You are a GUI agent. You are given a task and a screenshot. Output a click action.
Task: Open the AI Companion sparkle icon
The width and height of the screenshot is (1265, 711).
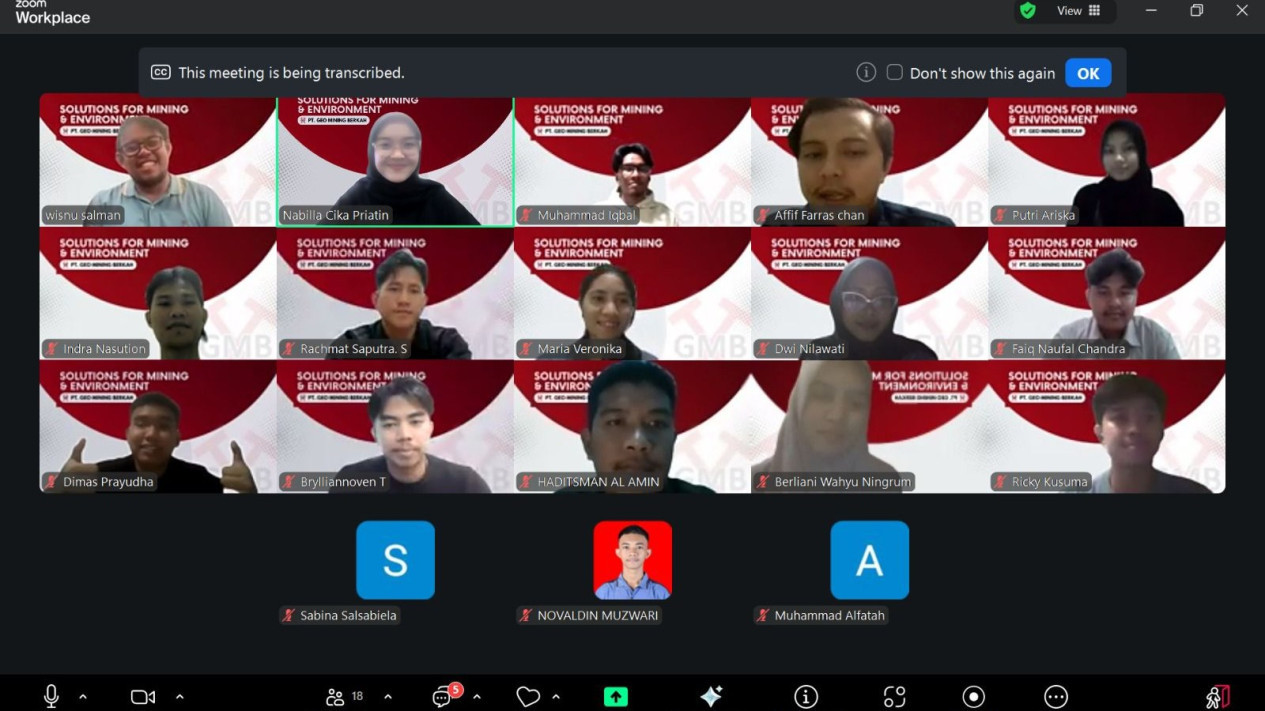(x=711, y=697)
